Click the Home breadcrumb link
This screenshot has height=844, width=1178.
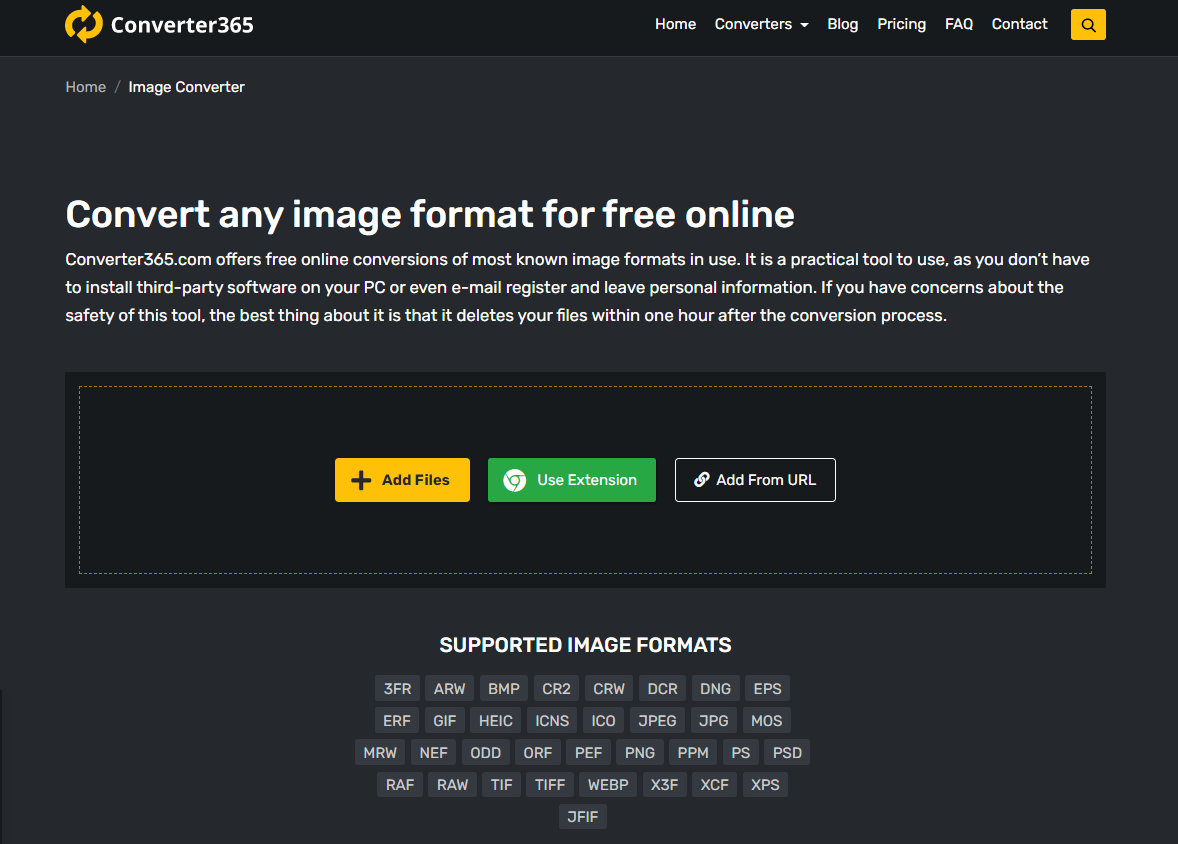[85, 87]
